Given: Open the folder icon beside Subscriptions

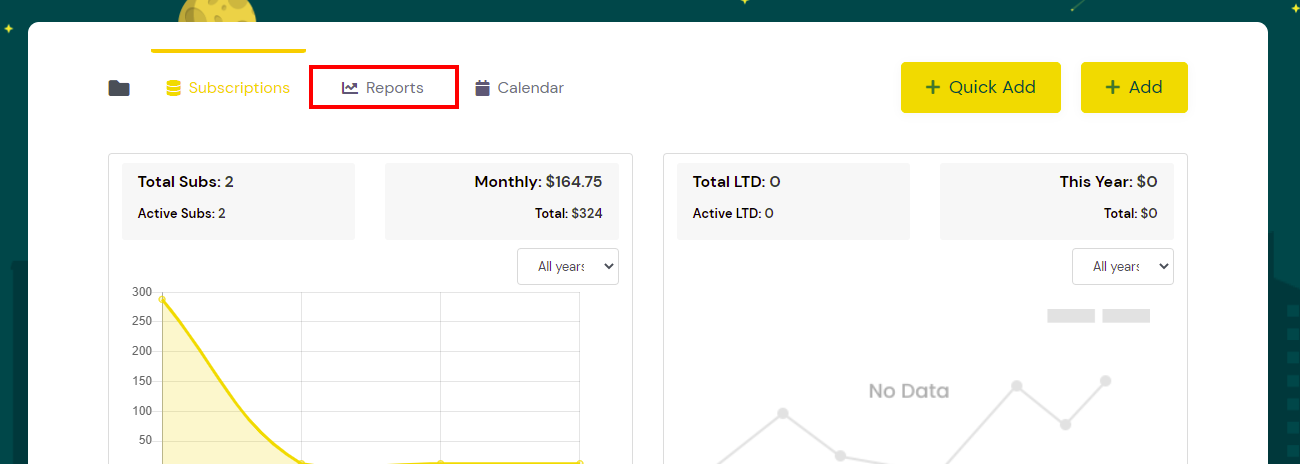Looking at the screenshot, I should (x=119, y=88).
